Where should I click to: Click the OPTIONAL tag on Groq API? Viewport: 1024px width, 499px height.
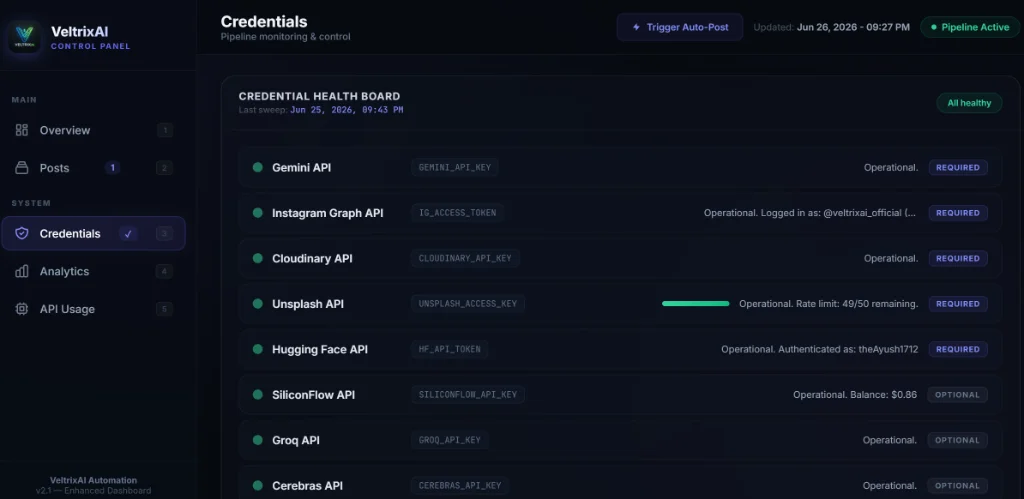[957, 440]
